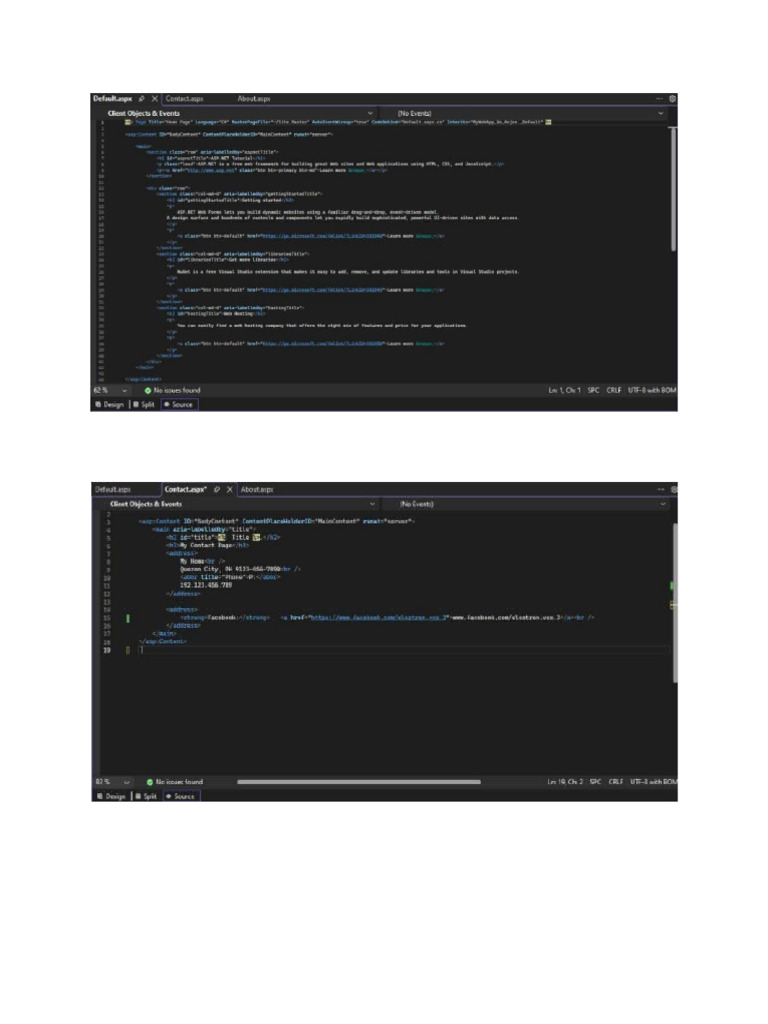Click the CRLF line ending in the bottom editor

616,782
